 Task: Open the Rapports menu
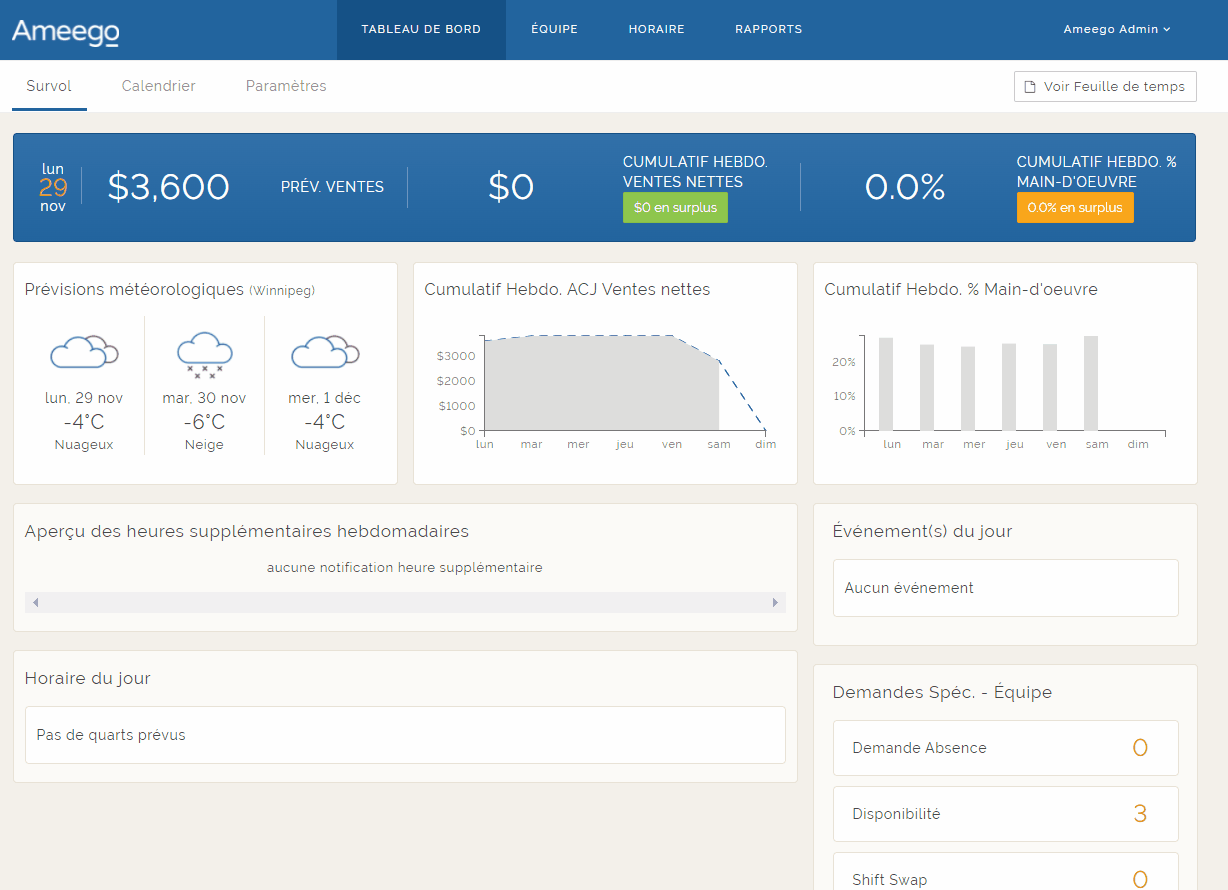pyautogui.click(x=768, y=30)
